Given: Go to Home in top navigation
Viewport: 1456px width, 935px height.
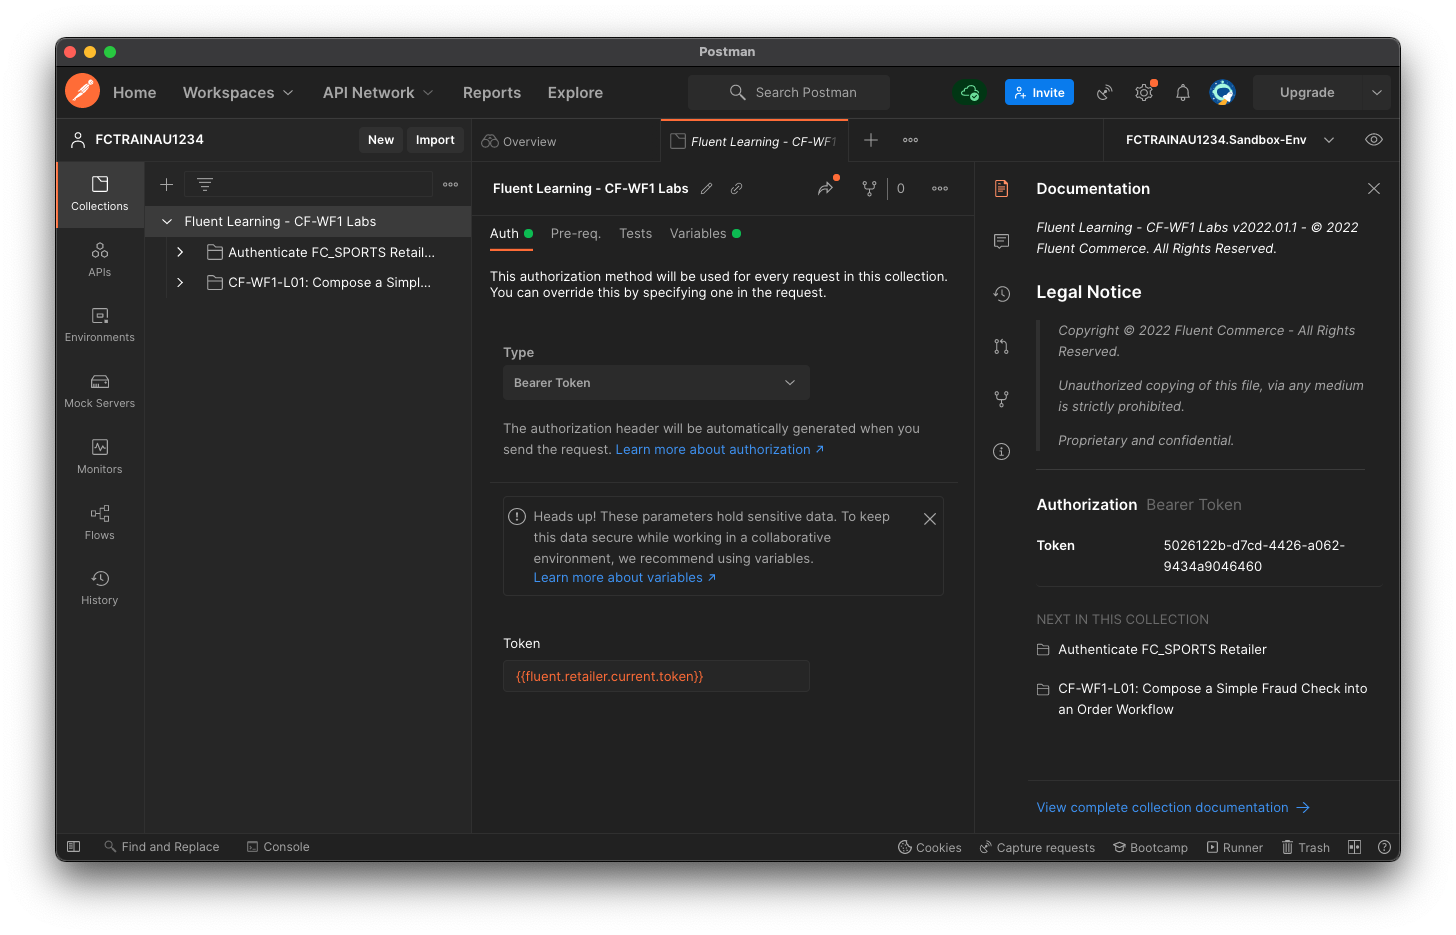Looking at the screenshot, I should pos(134,92).
